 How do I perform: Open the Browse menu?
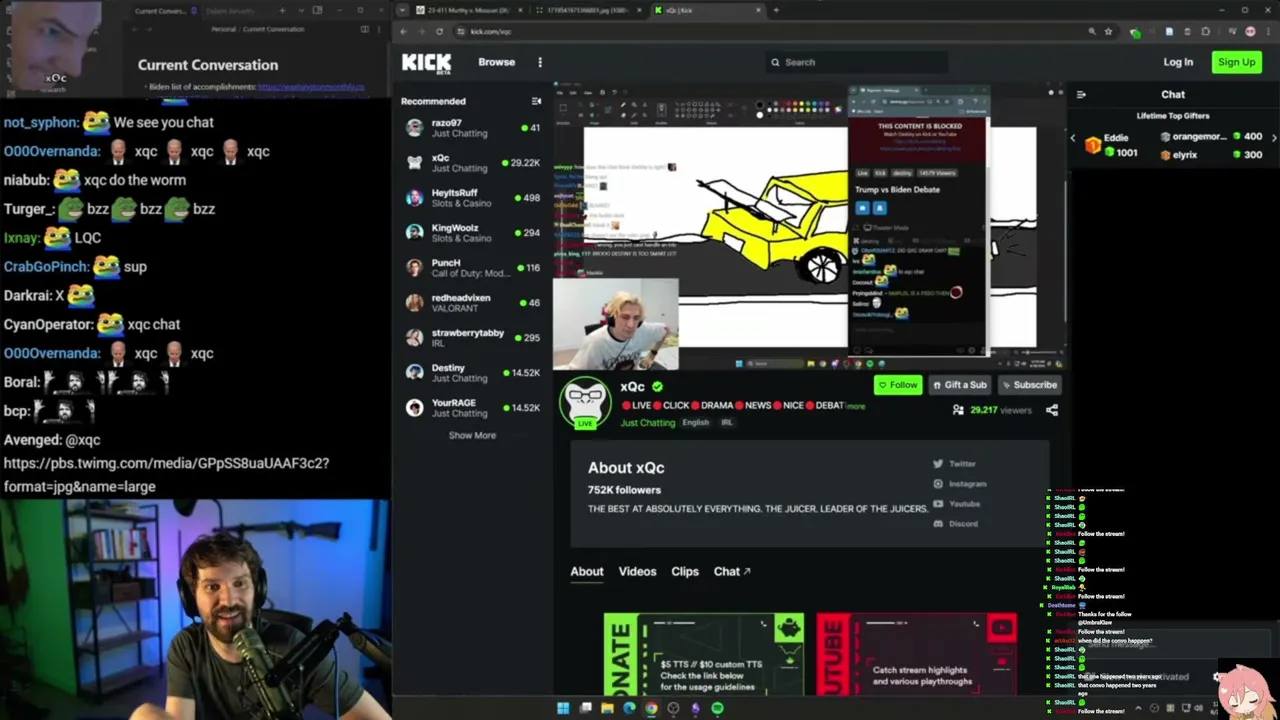tap(496, 62)
